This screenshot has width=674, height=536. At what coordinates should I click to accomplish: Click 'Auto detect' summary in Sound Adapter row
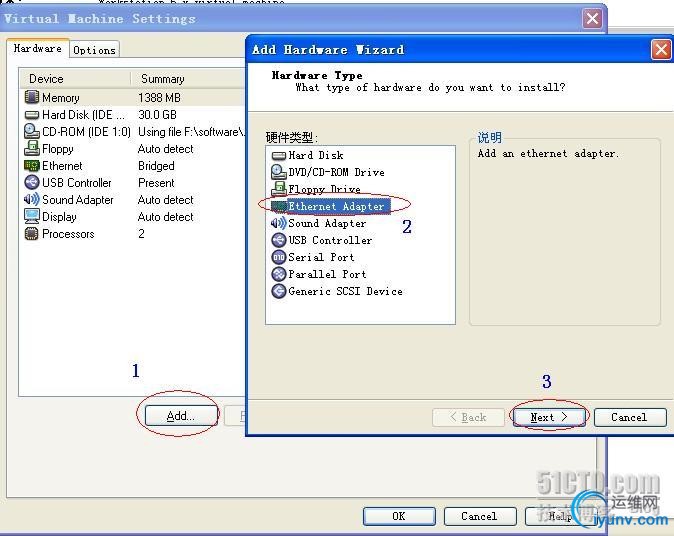[165, 200]
